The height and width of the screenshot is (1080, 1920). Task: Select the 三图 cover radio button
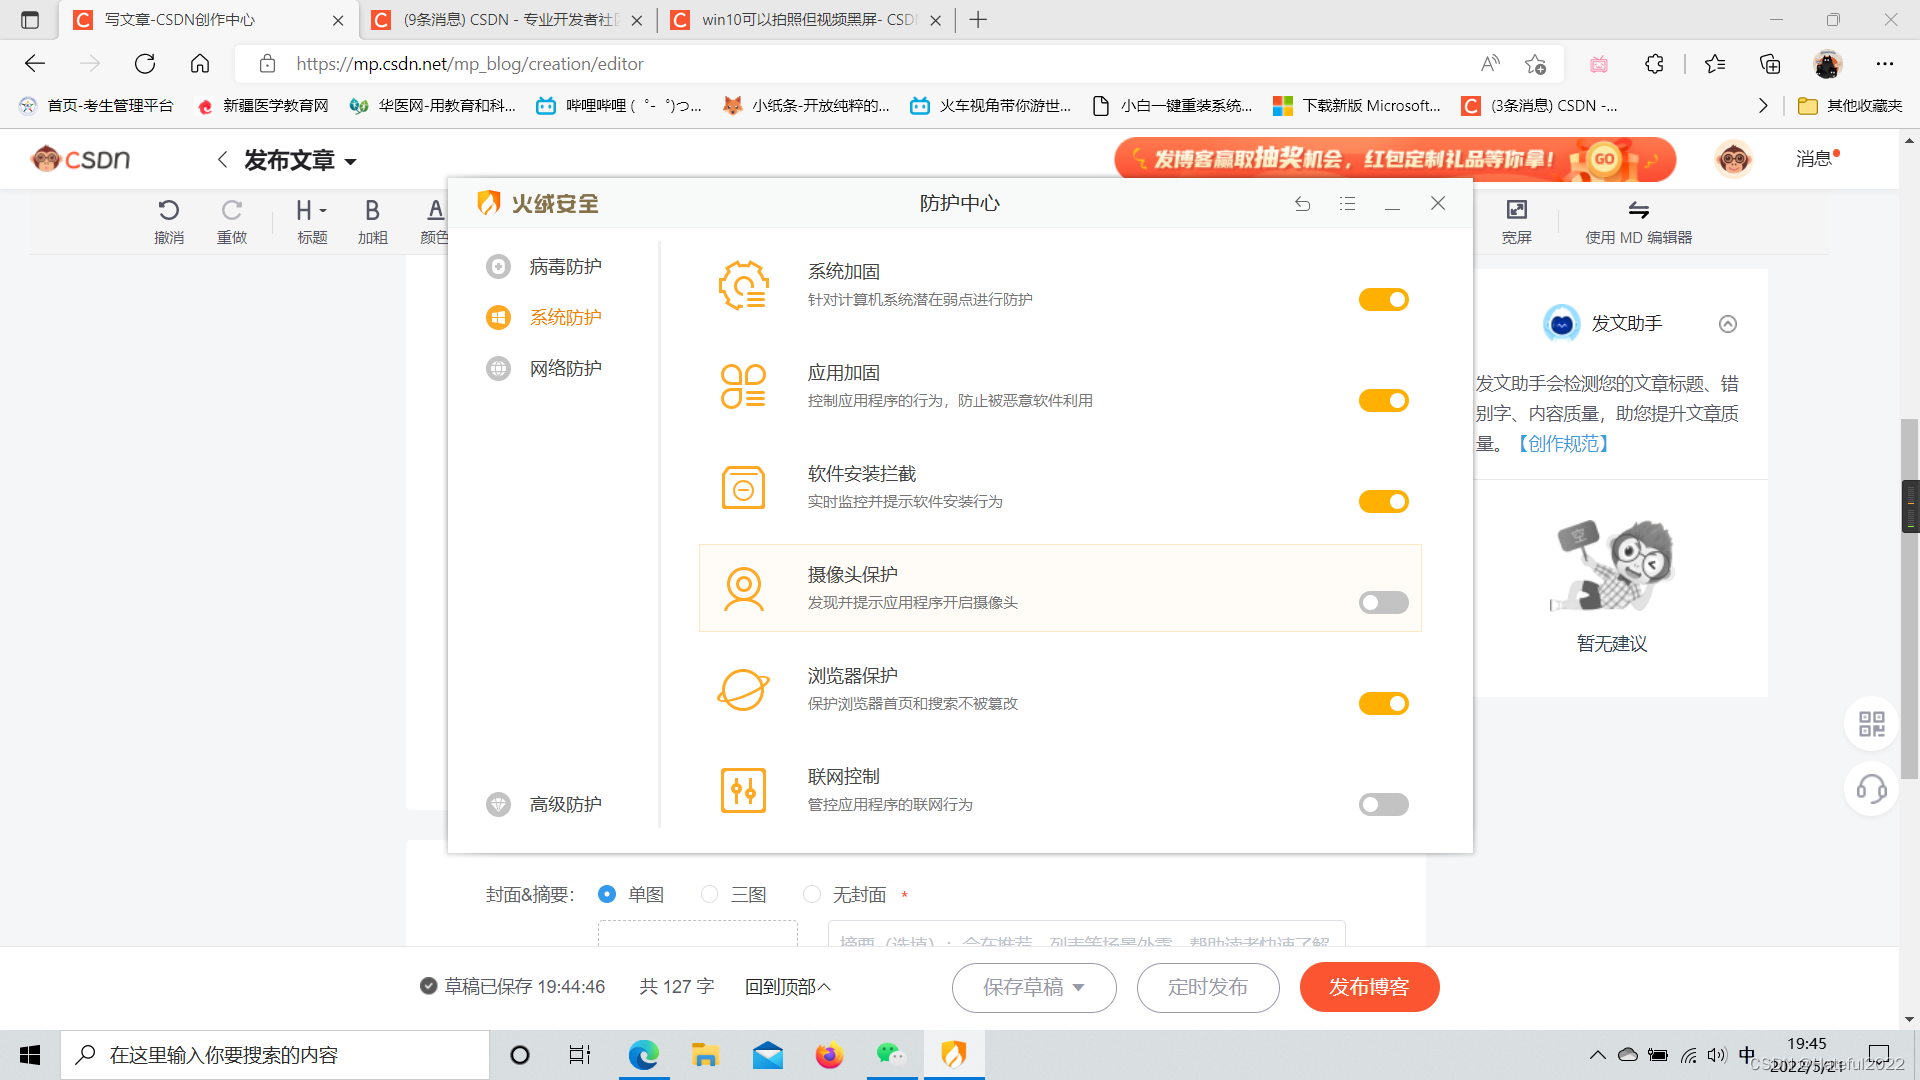710,894
